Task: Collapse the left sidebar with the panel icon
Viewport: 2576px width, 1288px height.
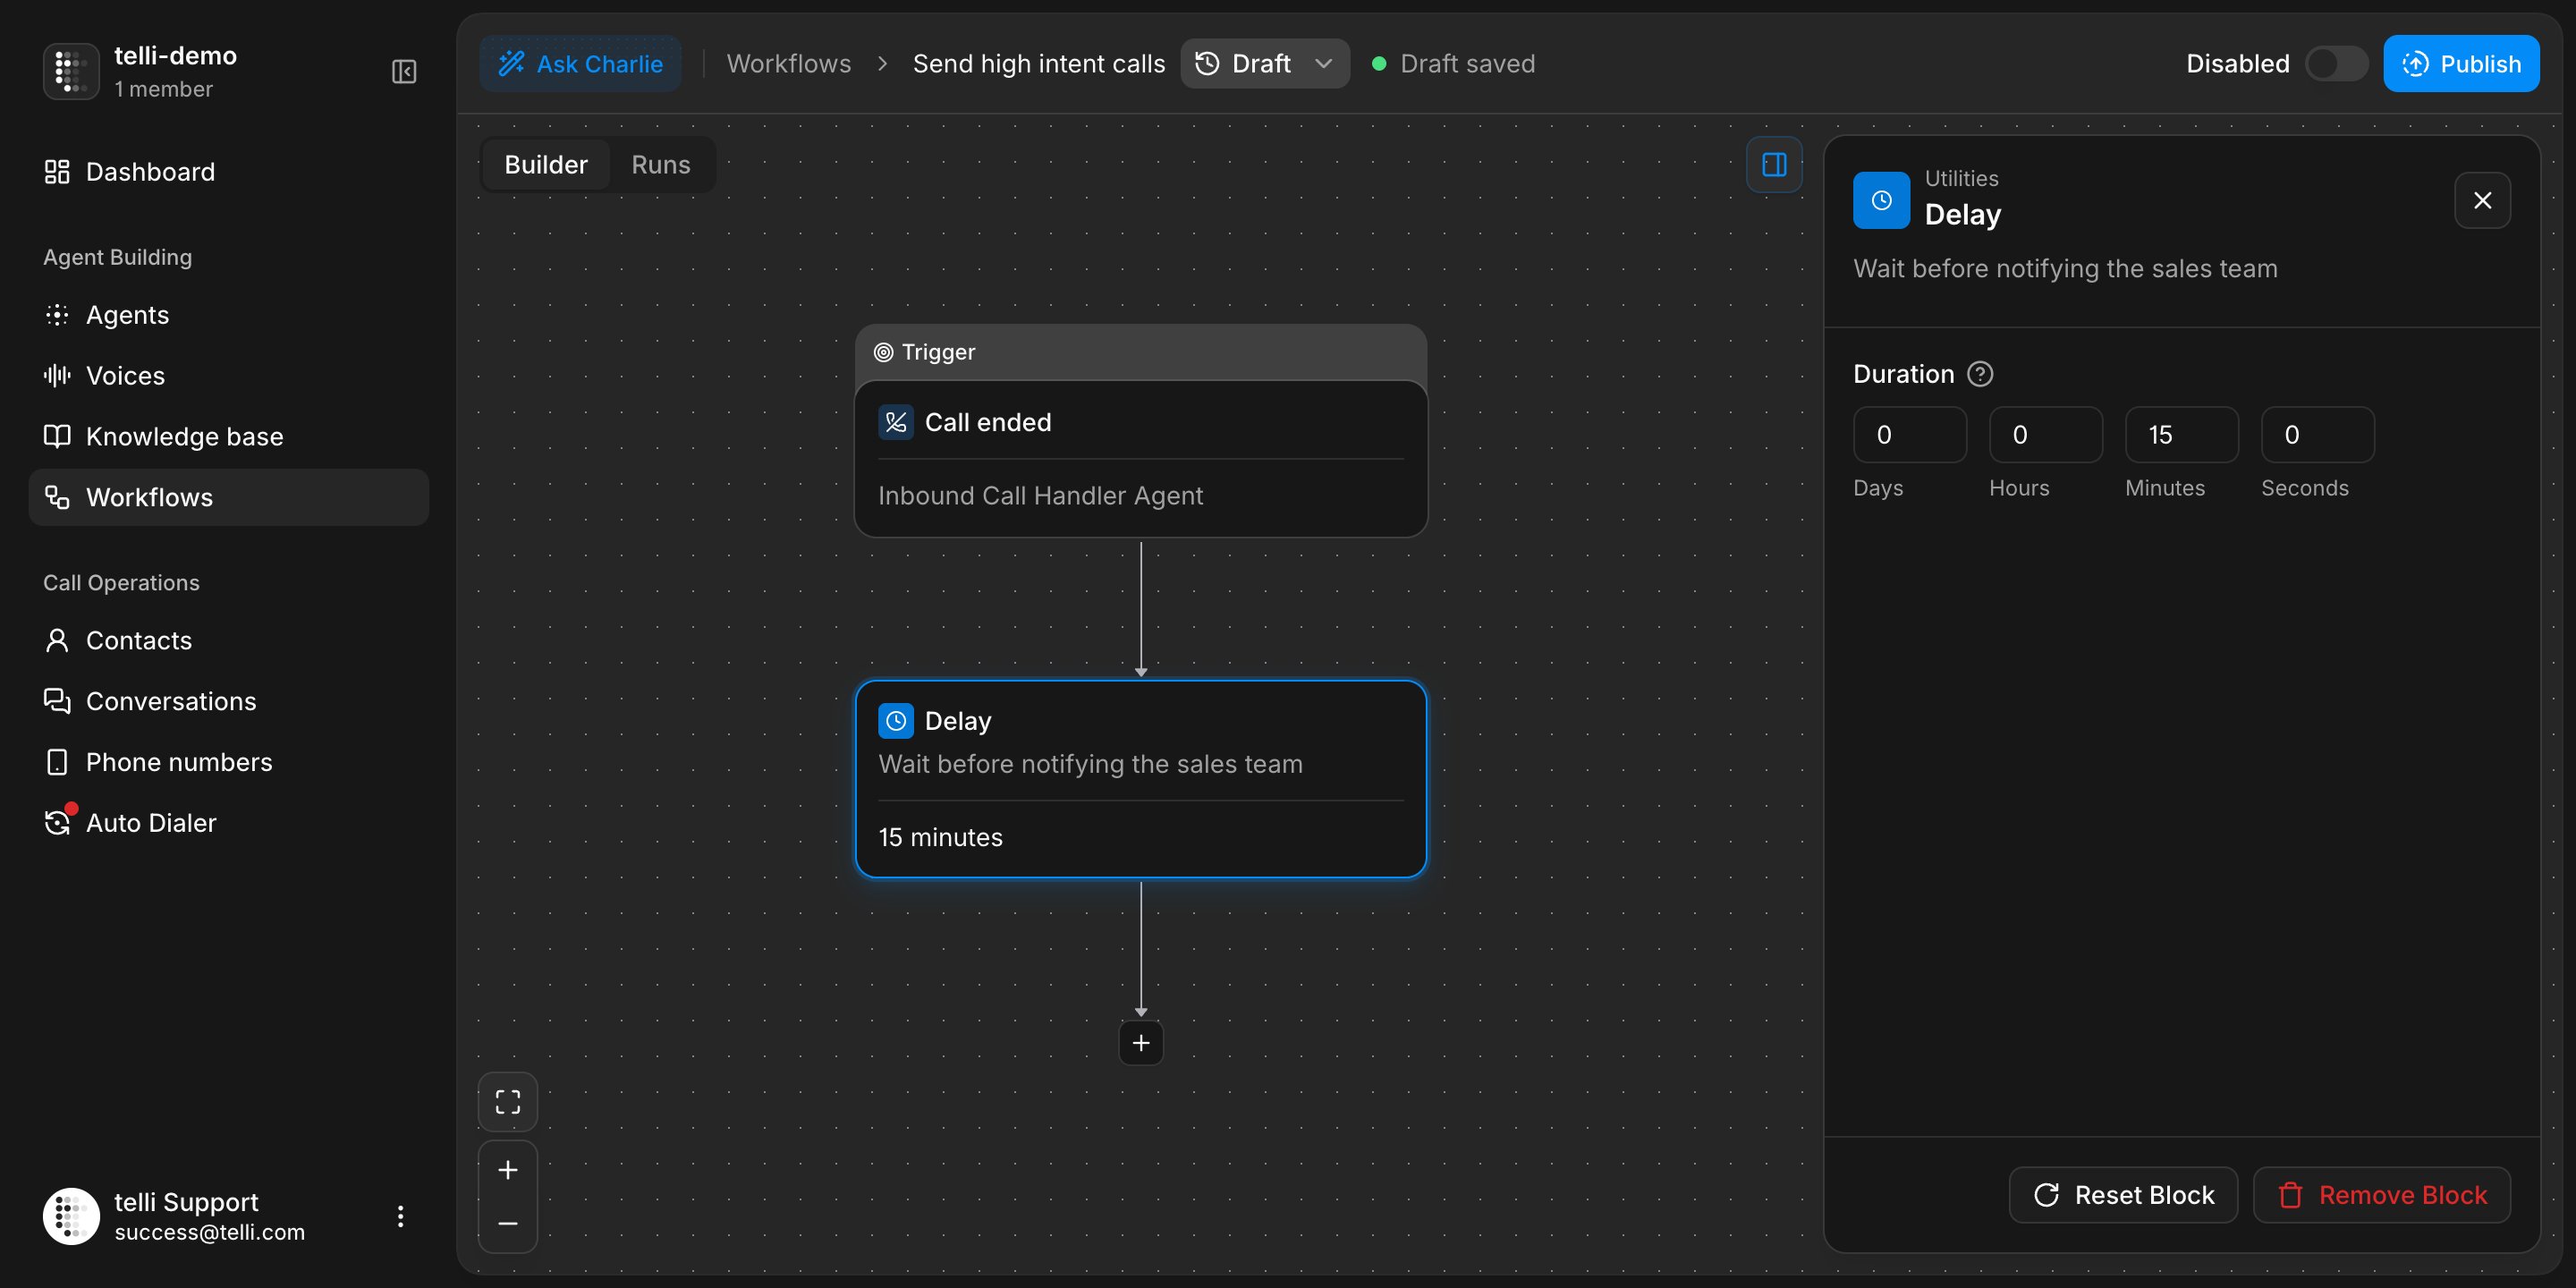Action: [404, 72]
